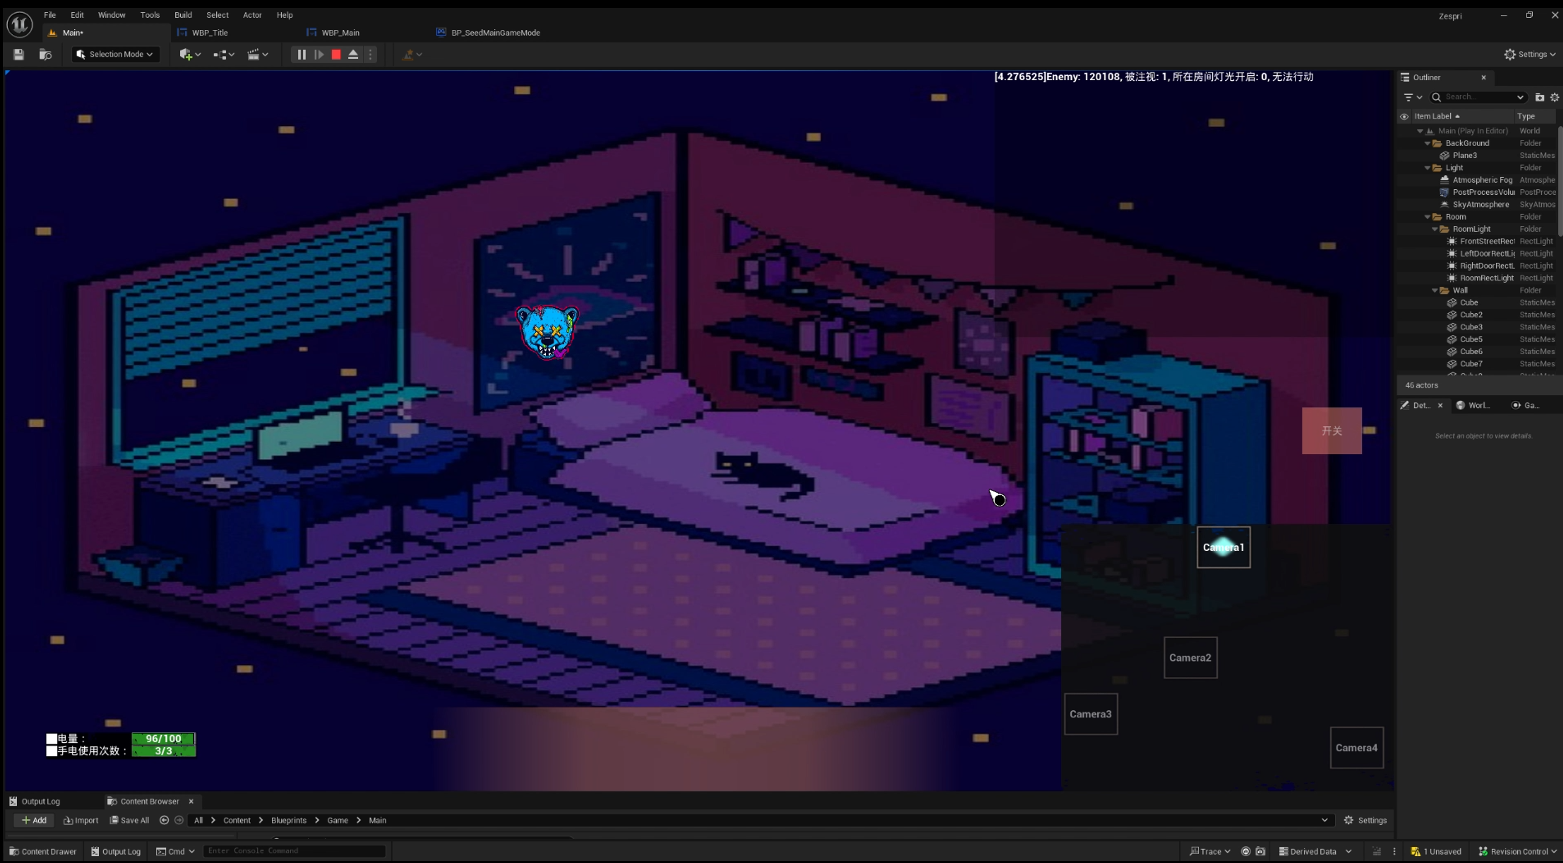Open the Blueprints toolbar dropdown

pyautogui.click(x=224, y=54)
